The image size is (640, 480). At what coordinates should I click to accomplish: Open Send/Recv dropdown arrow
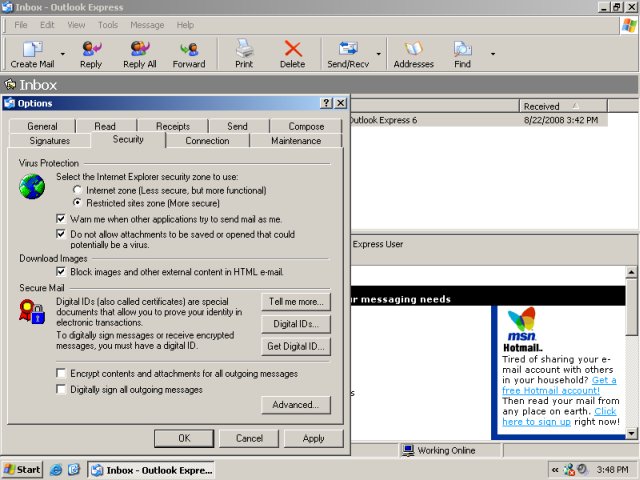(x=378, y=53)
